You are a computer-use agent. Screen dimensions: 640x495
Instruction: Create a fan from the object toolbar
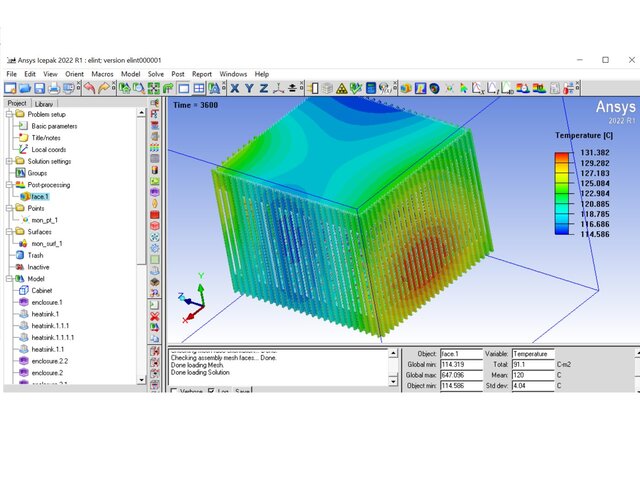155,237
